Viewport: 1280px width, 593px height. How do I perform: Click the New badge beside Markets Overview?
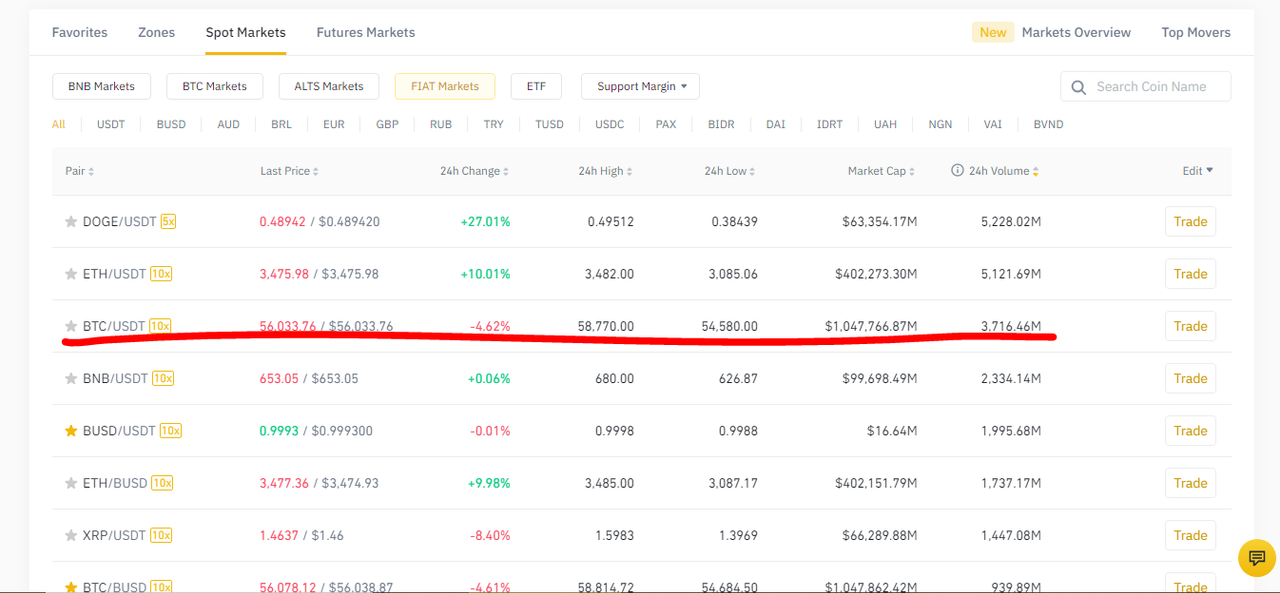[993, 32]
